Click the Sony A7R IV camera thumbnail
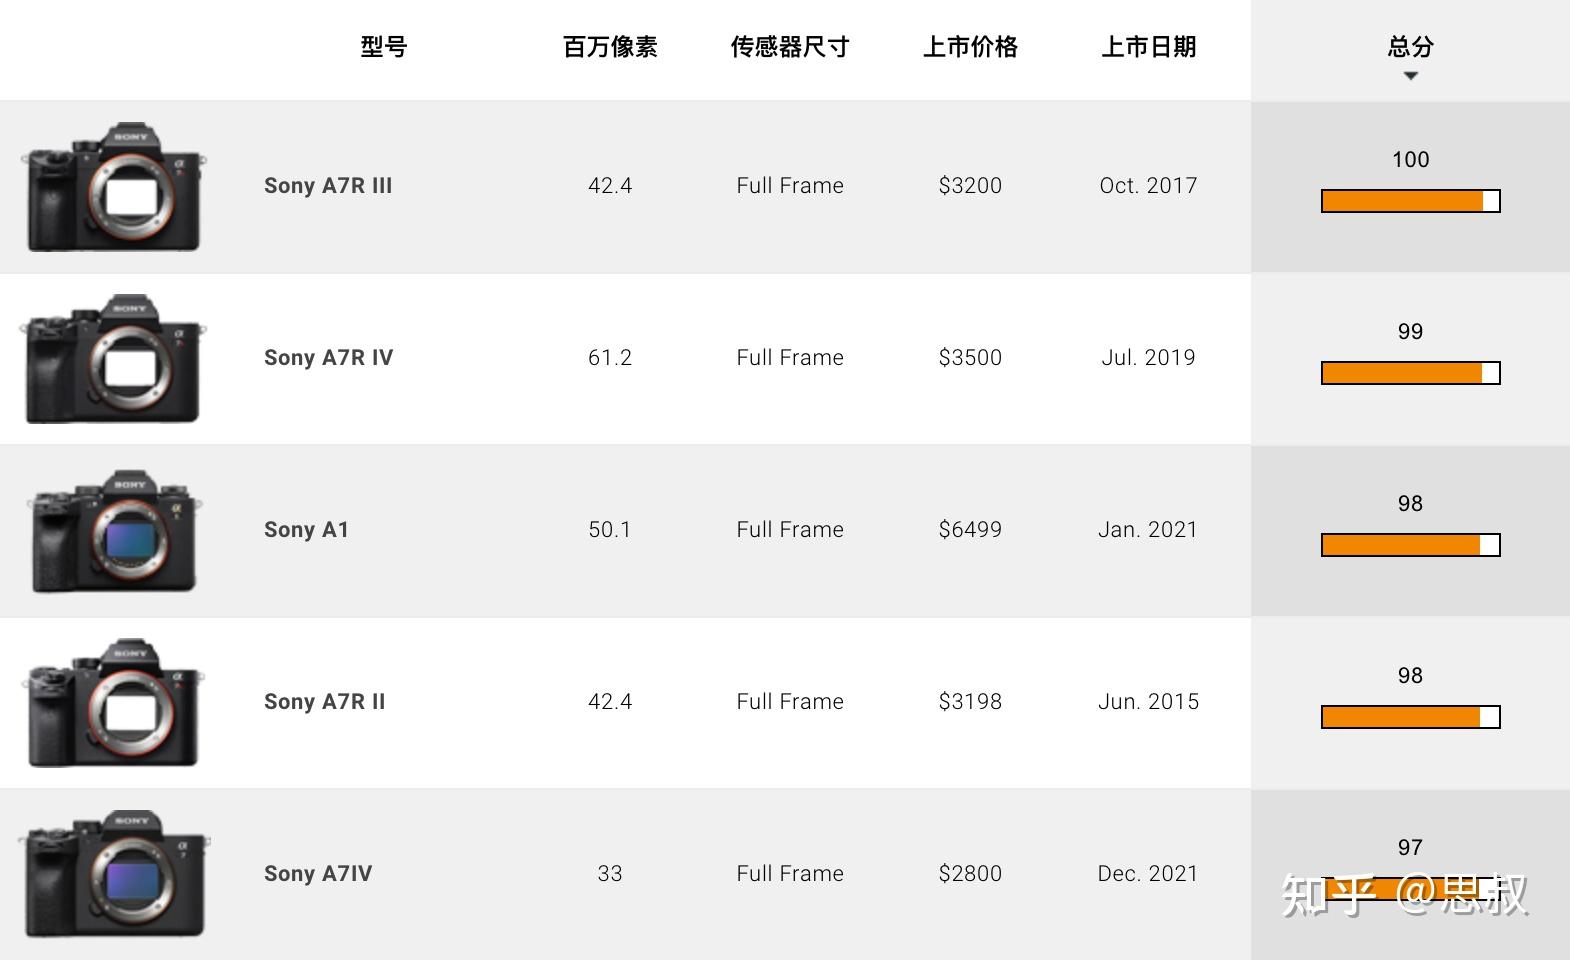This screenshot has height=960, width=1570. 113,357
